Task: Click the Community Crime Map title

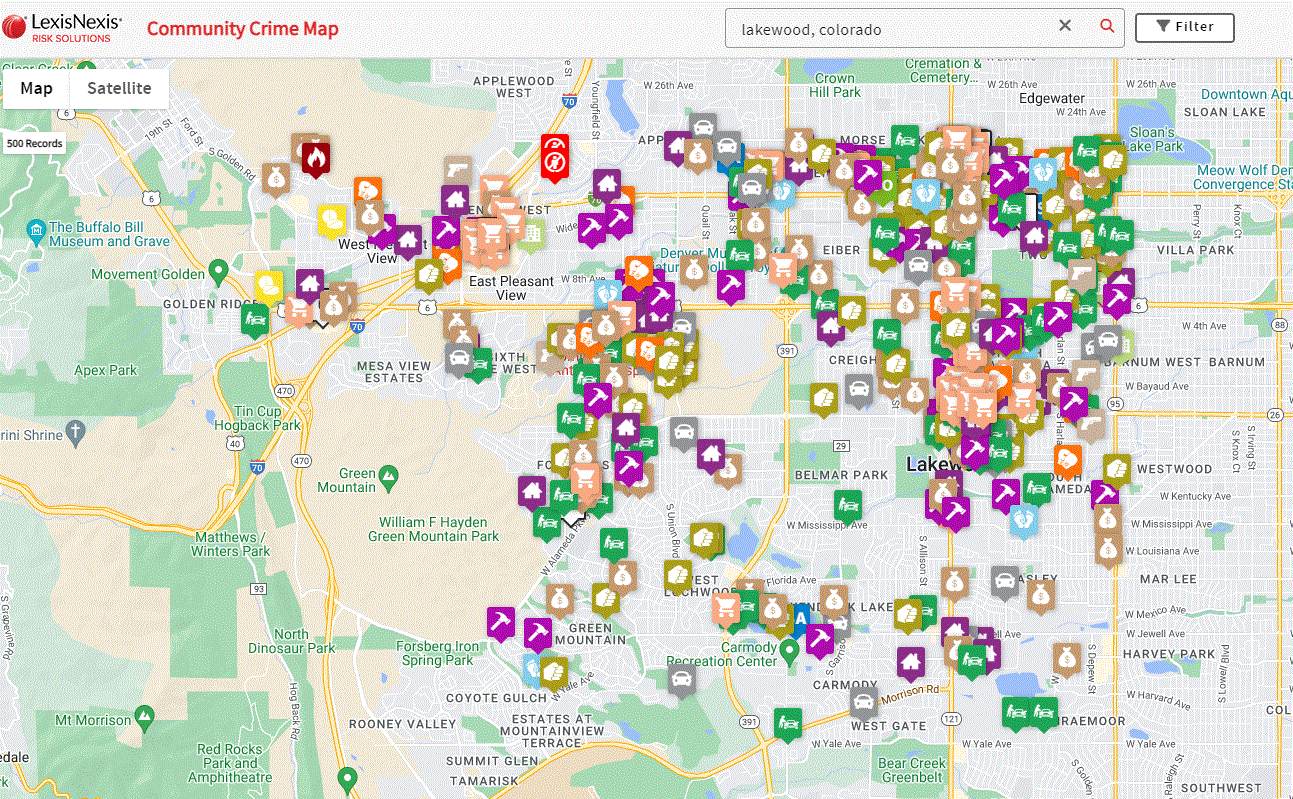Action: (243, 28)
